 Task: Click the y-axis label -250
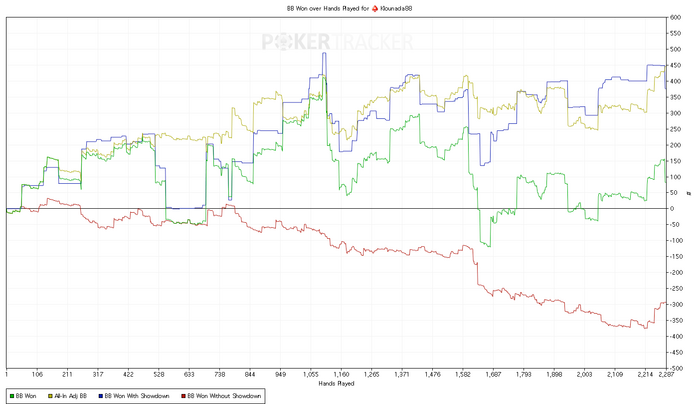click(676, 289)
